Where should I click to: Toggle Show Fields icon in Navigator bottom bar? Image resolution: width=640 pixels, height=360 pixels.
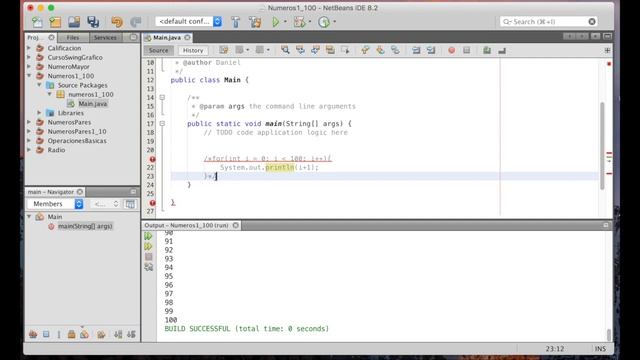click(46, 334)
